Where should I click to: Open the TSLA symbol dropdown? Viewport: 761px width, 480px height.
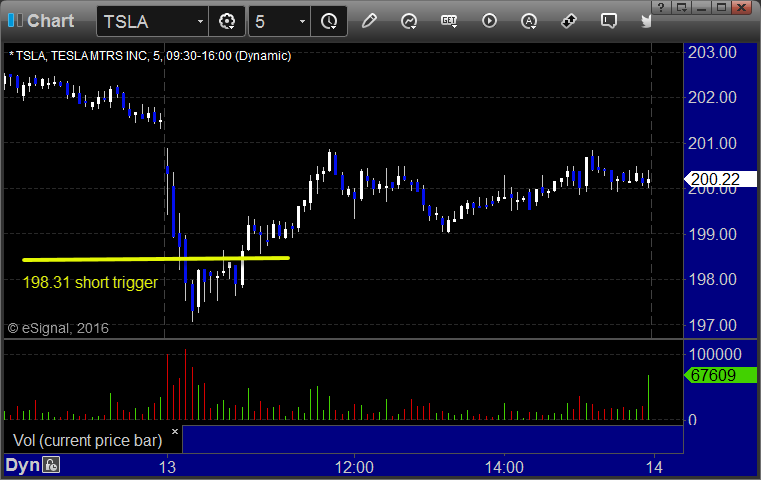(200, 22)
